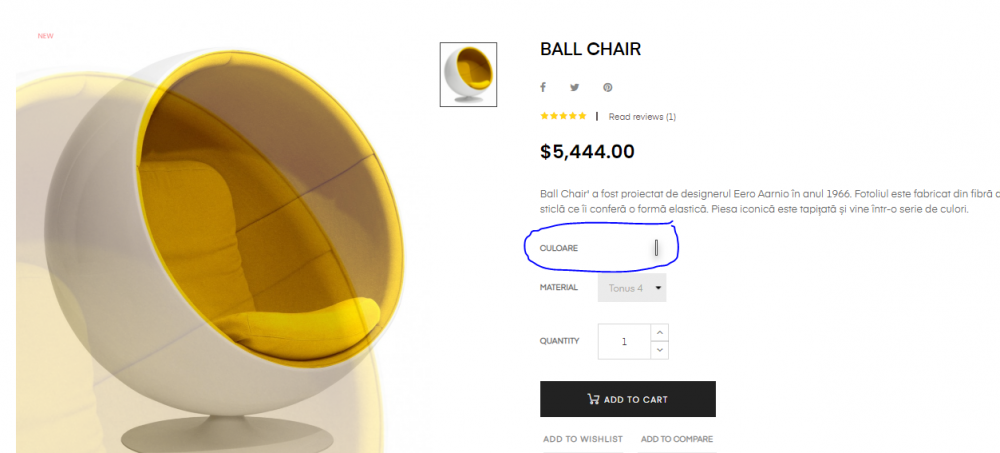1000x453 pixels.
Task: Pin product using Pinterest icon
Action: click(x=607, y=88)
